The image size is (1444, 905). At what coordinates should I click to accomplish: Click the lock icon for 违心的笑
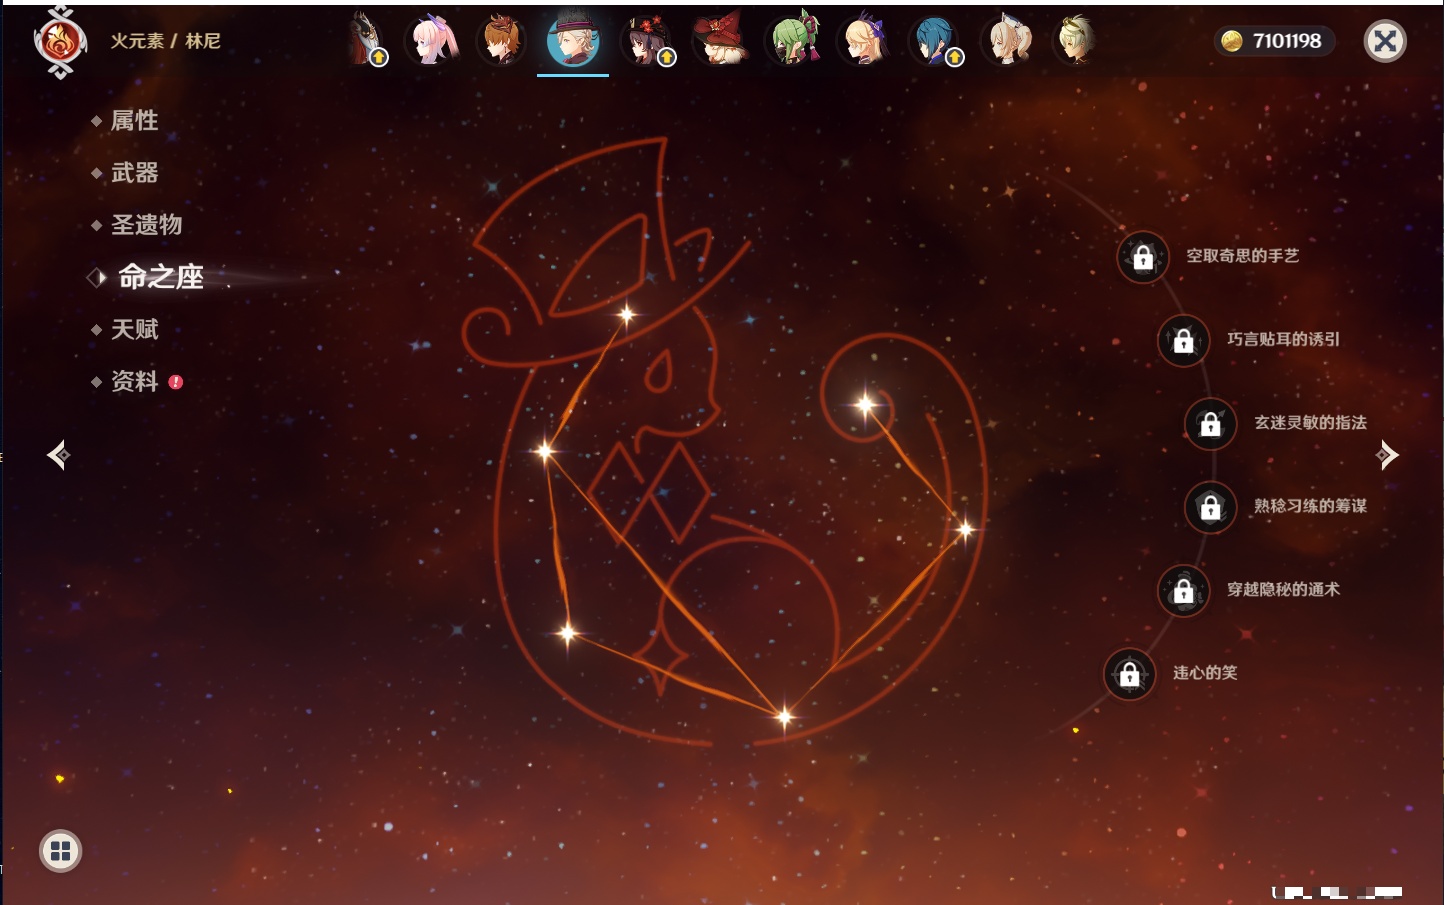[x=1129, y=674]
